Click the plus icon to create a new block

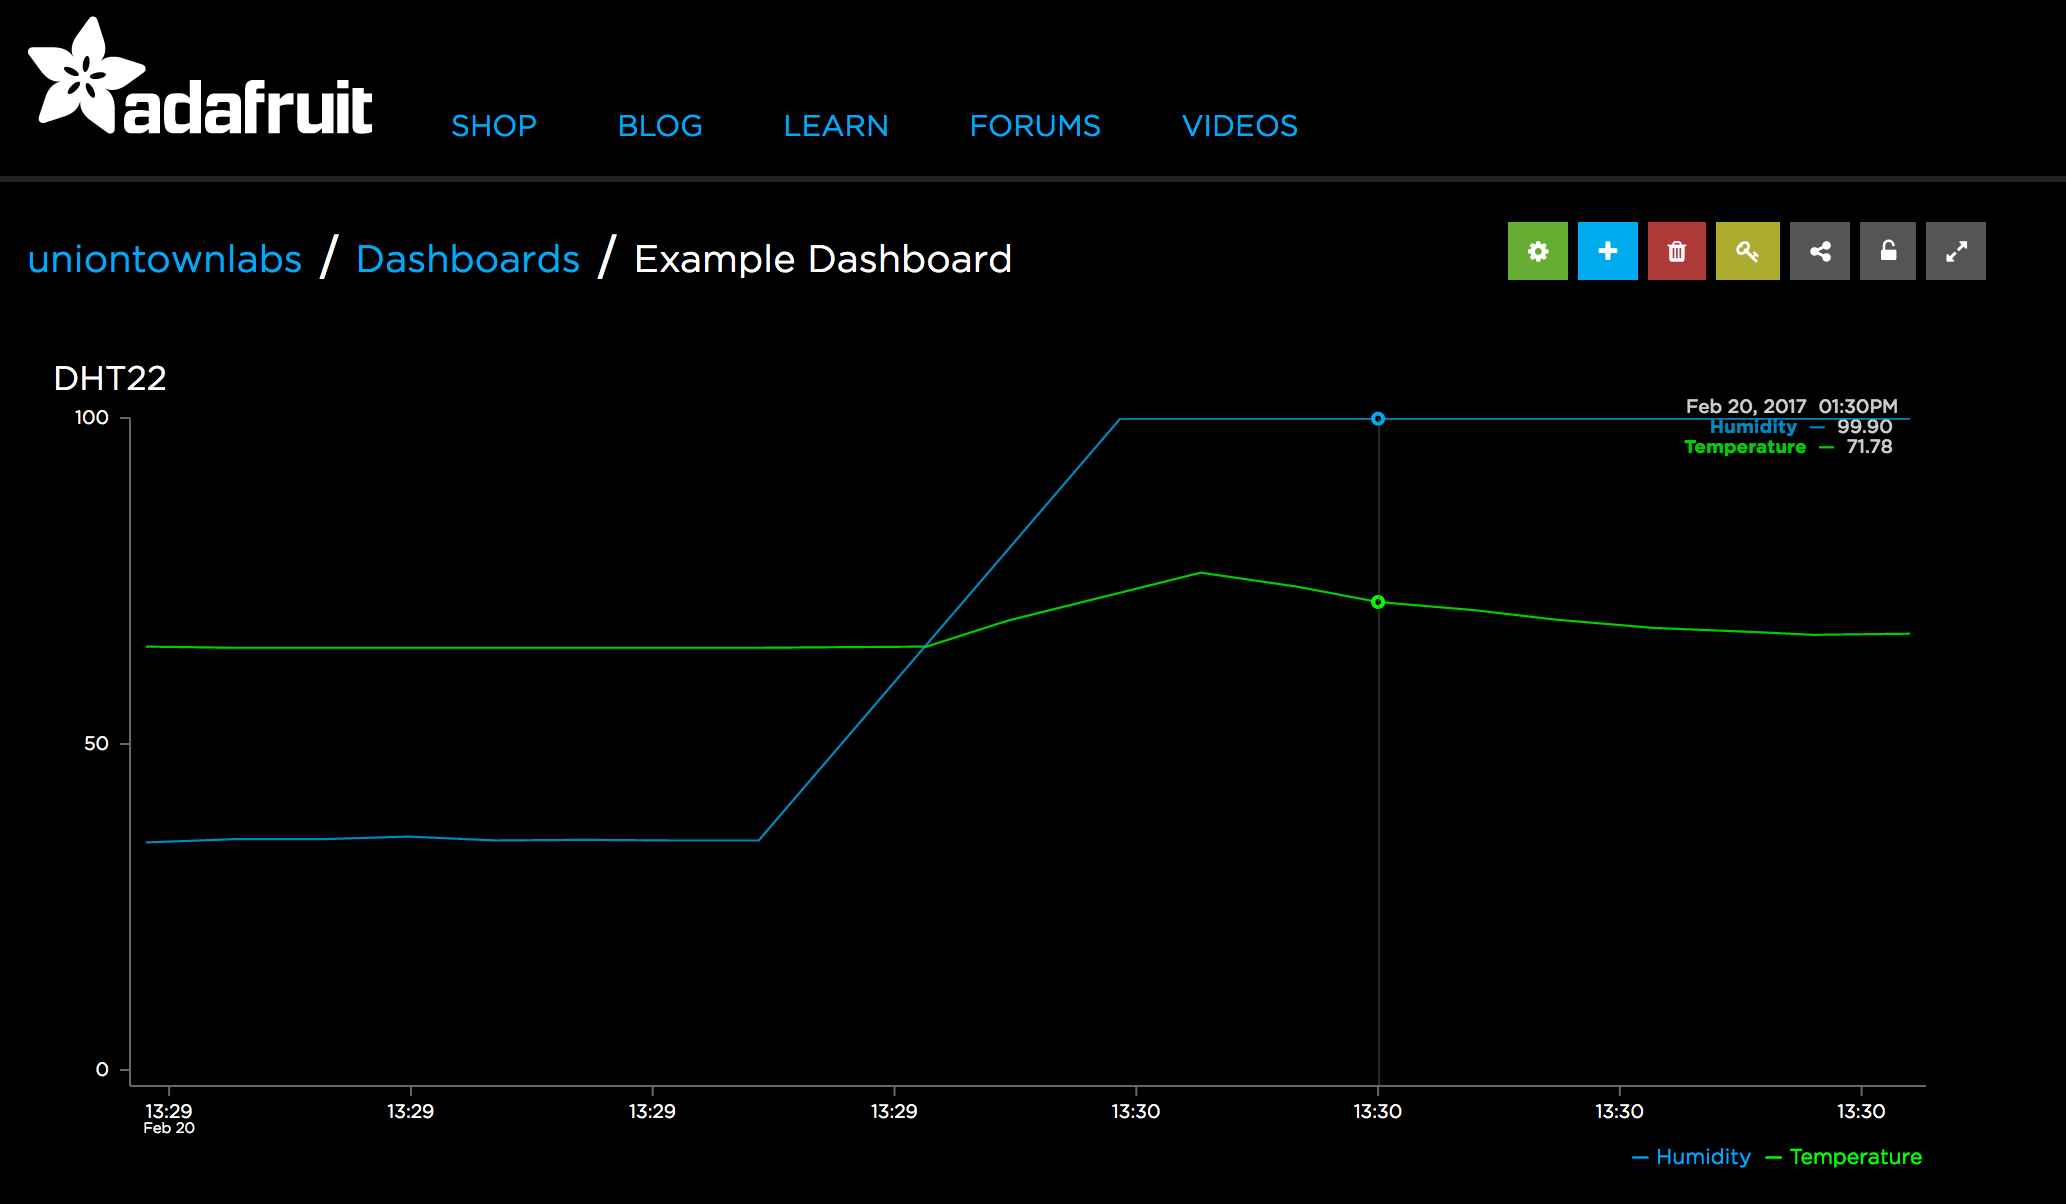click(x=1607, y=251)
